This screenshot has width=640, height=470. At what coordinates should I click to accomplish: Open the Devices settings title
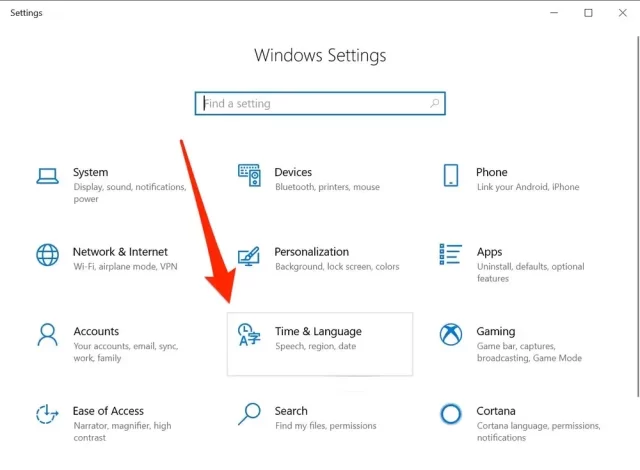pyautogui.click(x=293, y=172)
